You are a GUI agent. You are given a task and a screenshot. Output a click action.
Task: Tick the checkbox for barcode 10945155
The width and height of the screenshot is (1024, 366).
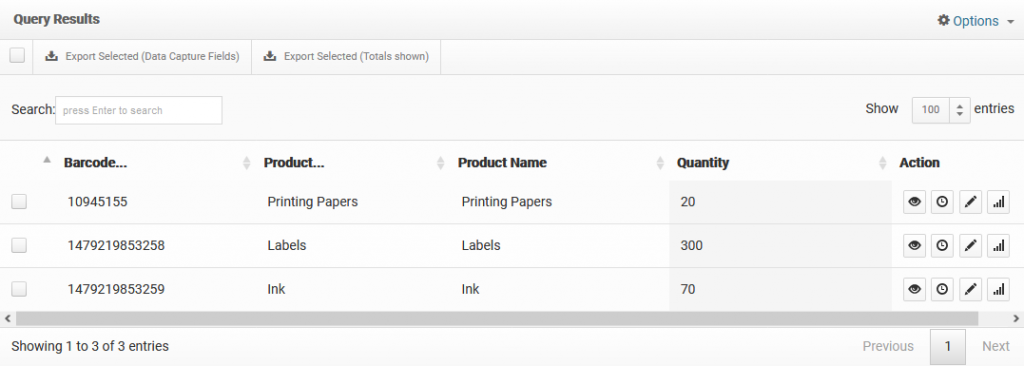(19, 202)
